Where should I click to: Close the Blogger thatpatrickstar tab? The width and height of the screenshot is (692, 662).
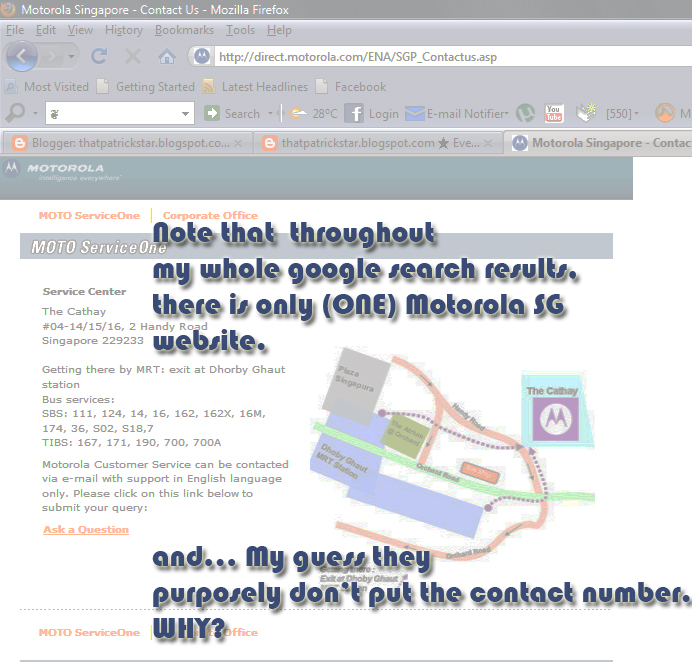238,143
